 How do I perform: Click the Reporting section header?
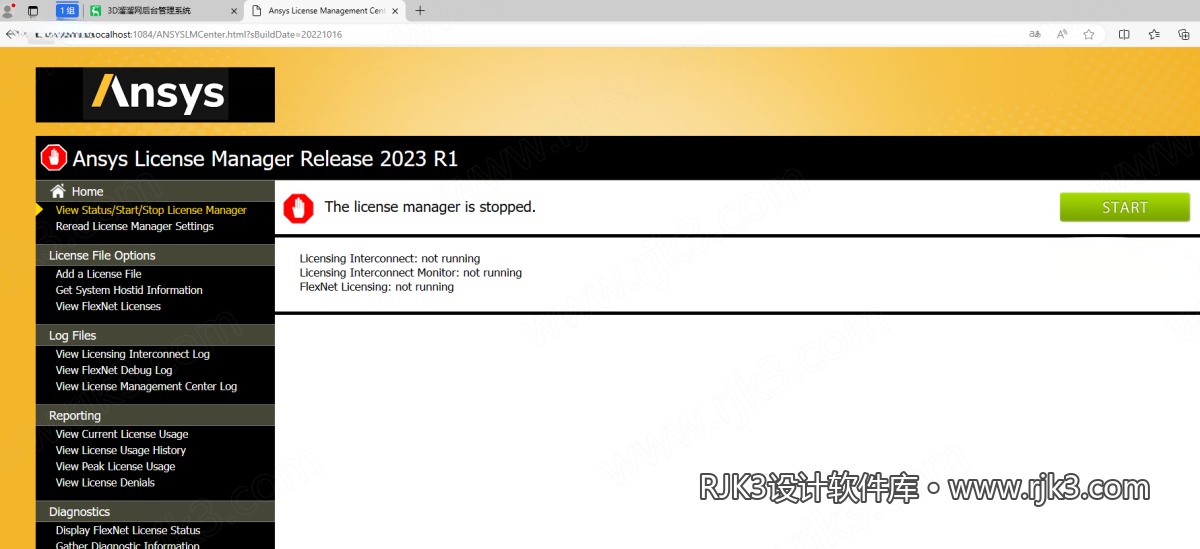[x=155, y=415]
